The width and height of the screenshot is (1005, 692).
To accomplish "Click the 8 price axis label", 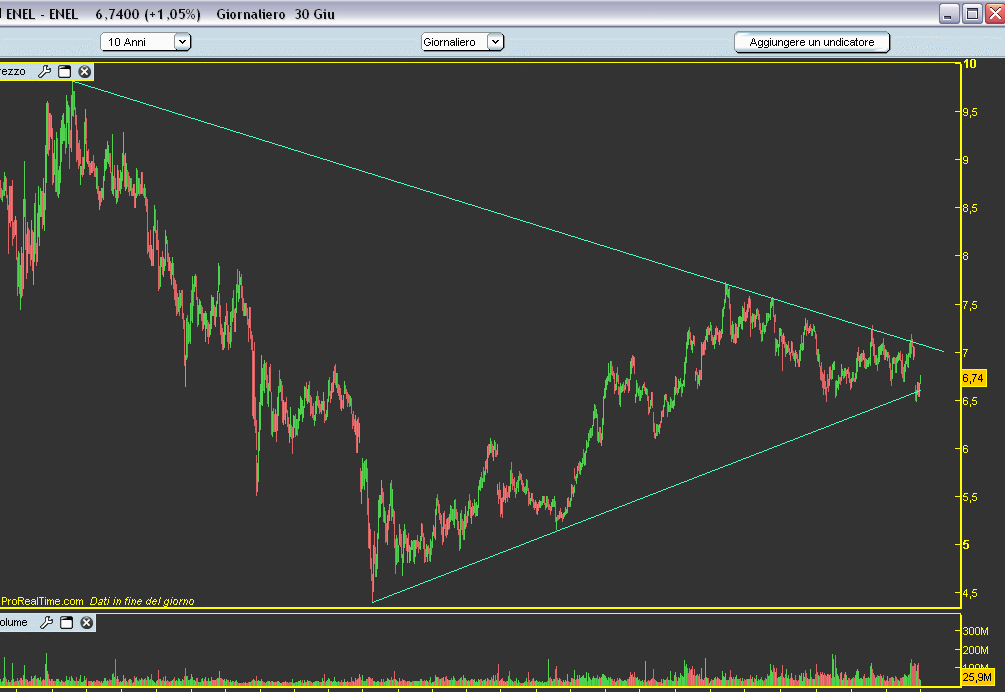I will (965, 256).
